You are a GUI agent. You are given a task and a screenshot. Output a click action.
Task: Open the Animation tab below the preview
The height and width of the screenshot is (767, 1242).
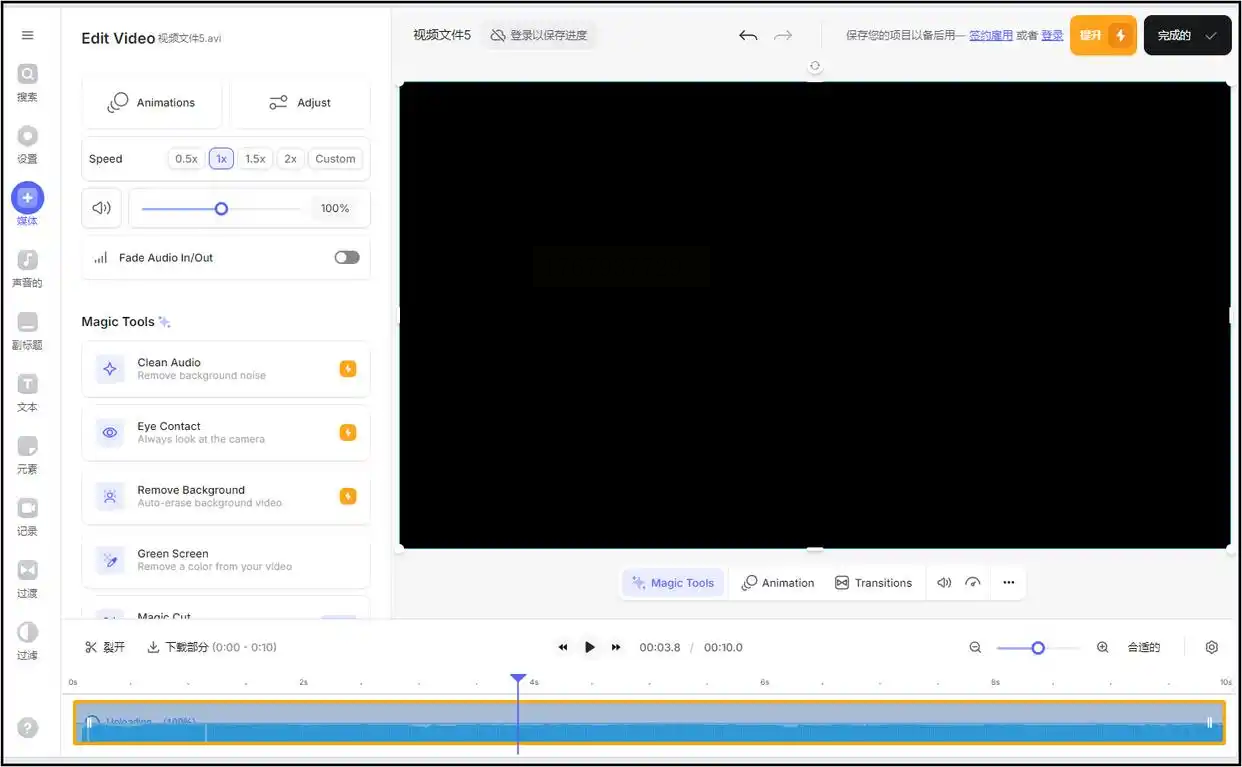tap(778, 583)
